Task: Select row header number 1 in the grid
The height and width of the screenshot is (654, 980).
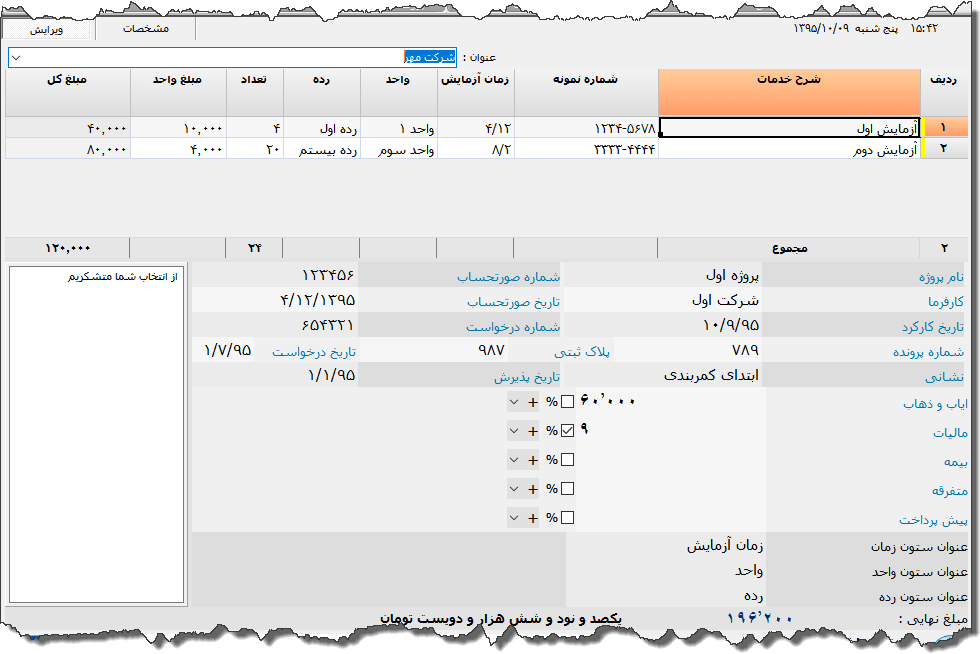Action: click(x=944, y=128)
